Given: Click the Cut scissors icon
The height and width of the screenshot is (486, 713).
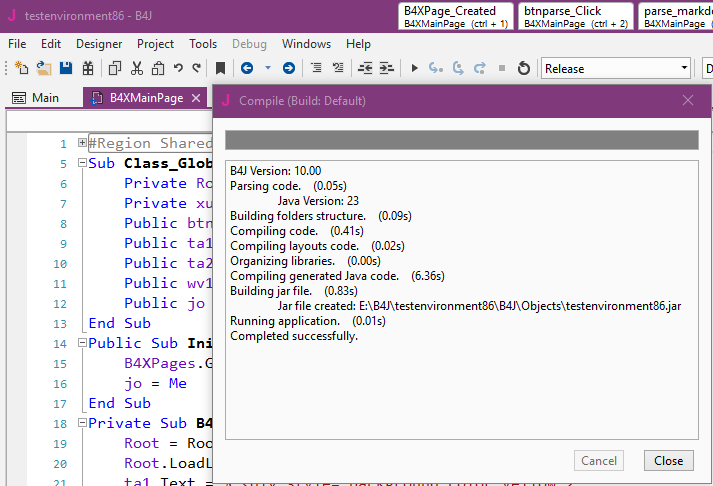Looking at the screenshot, I should click(x=136, y=68).
